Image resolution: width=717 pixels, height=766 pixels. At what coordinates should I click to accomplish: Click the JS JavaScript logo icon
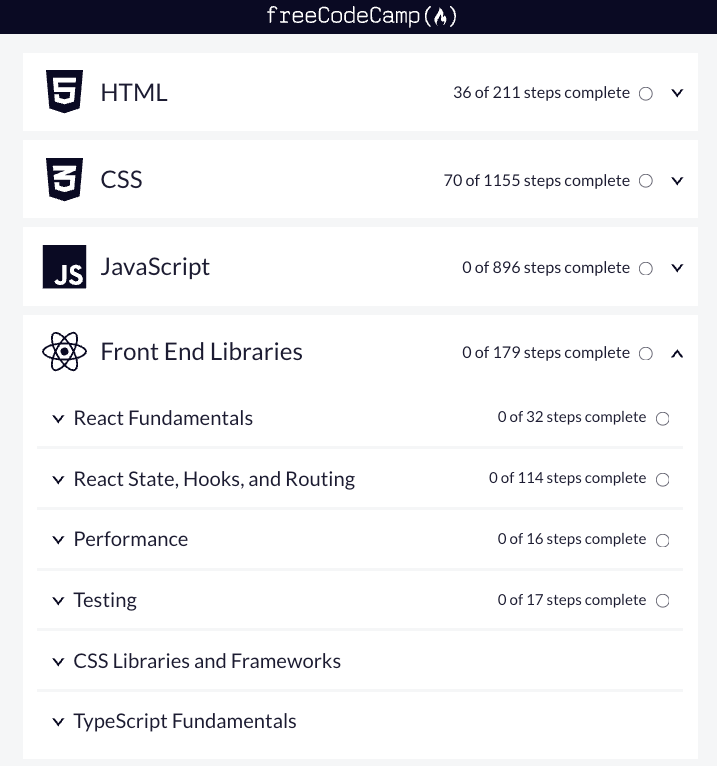(x=64, y=267)
